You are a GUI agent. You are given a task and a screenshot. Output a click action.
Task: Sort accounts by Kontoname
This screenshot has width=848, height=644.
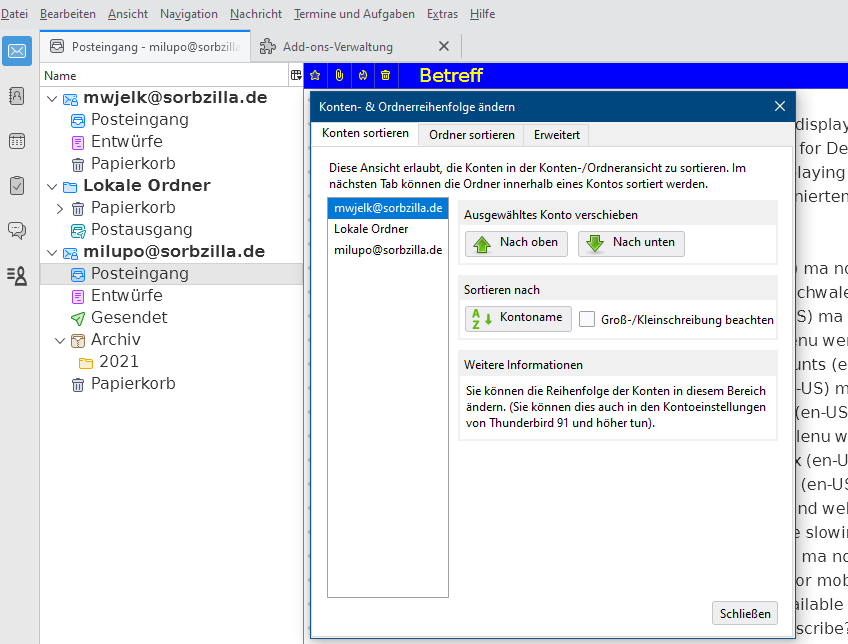(518, 319)
